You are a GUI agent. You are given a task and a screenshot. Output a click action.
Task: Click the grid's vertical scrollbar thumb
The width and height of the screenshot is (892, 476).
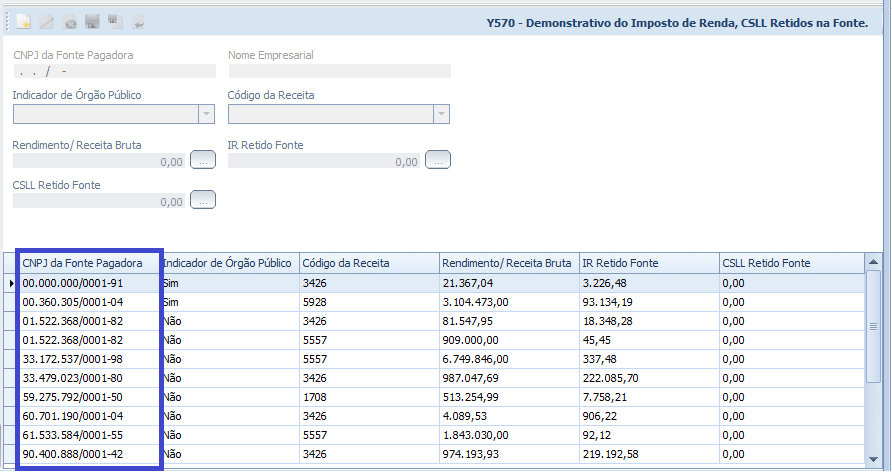click(873, 326)
